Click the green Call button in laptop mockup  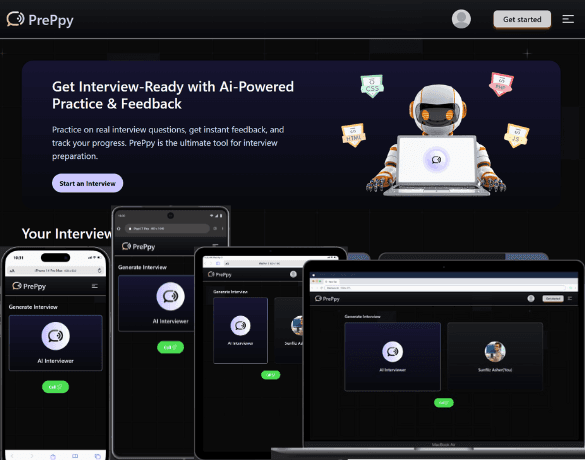444,403
